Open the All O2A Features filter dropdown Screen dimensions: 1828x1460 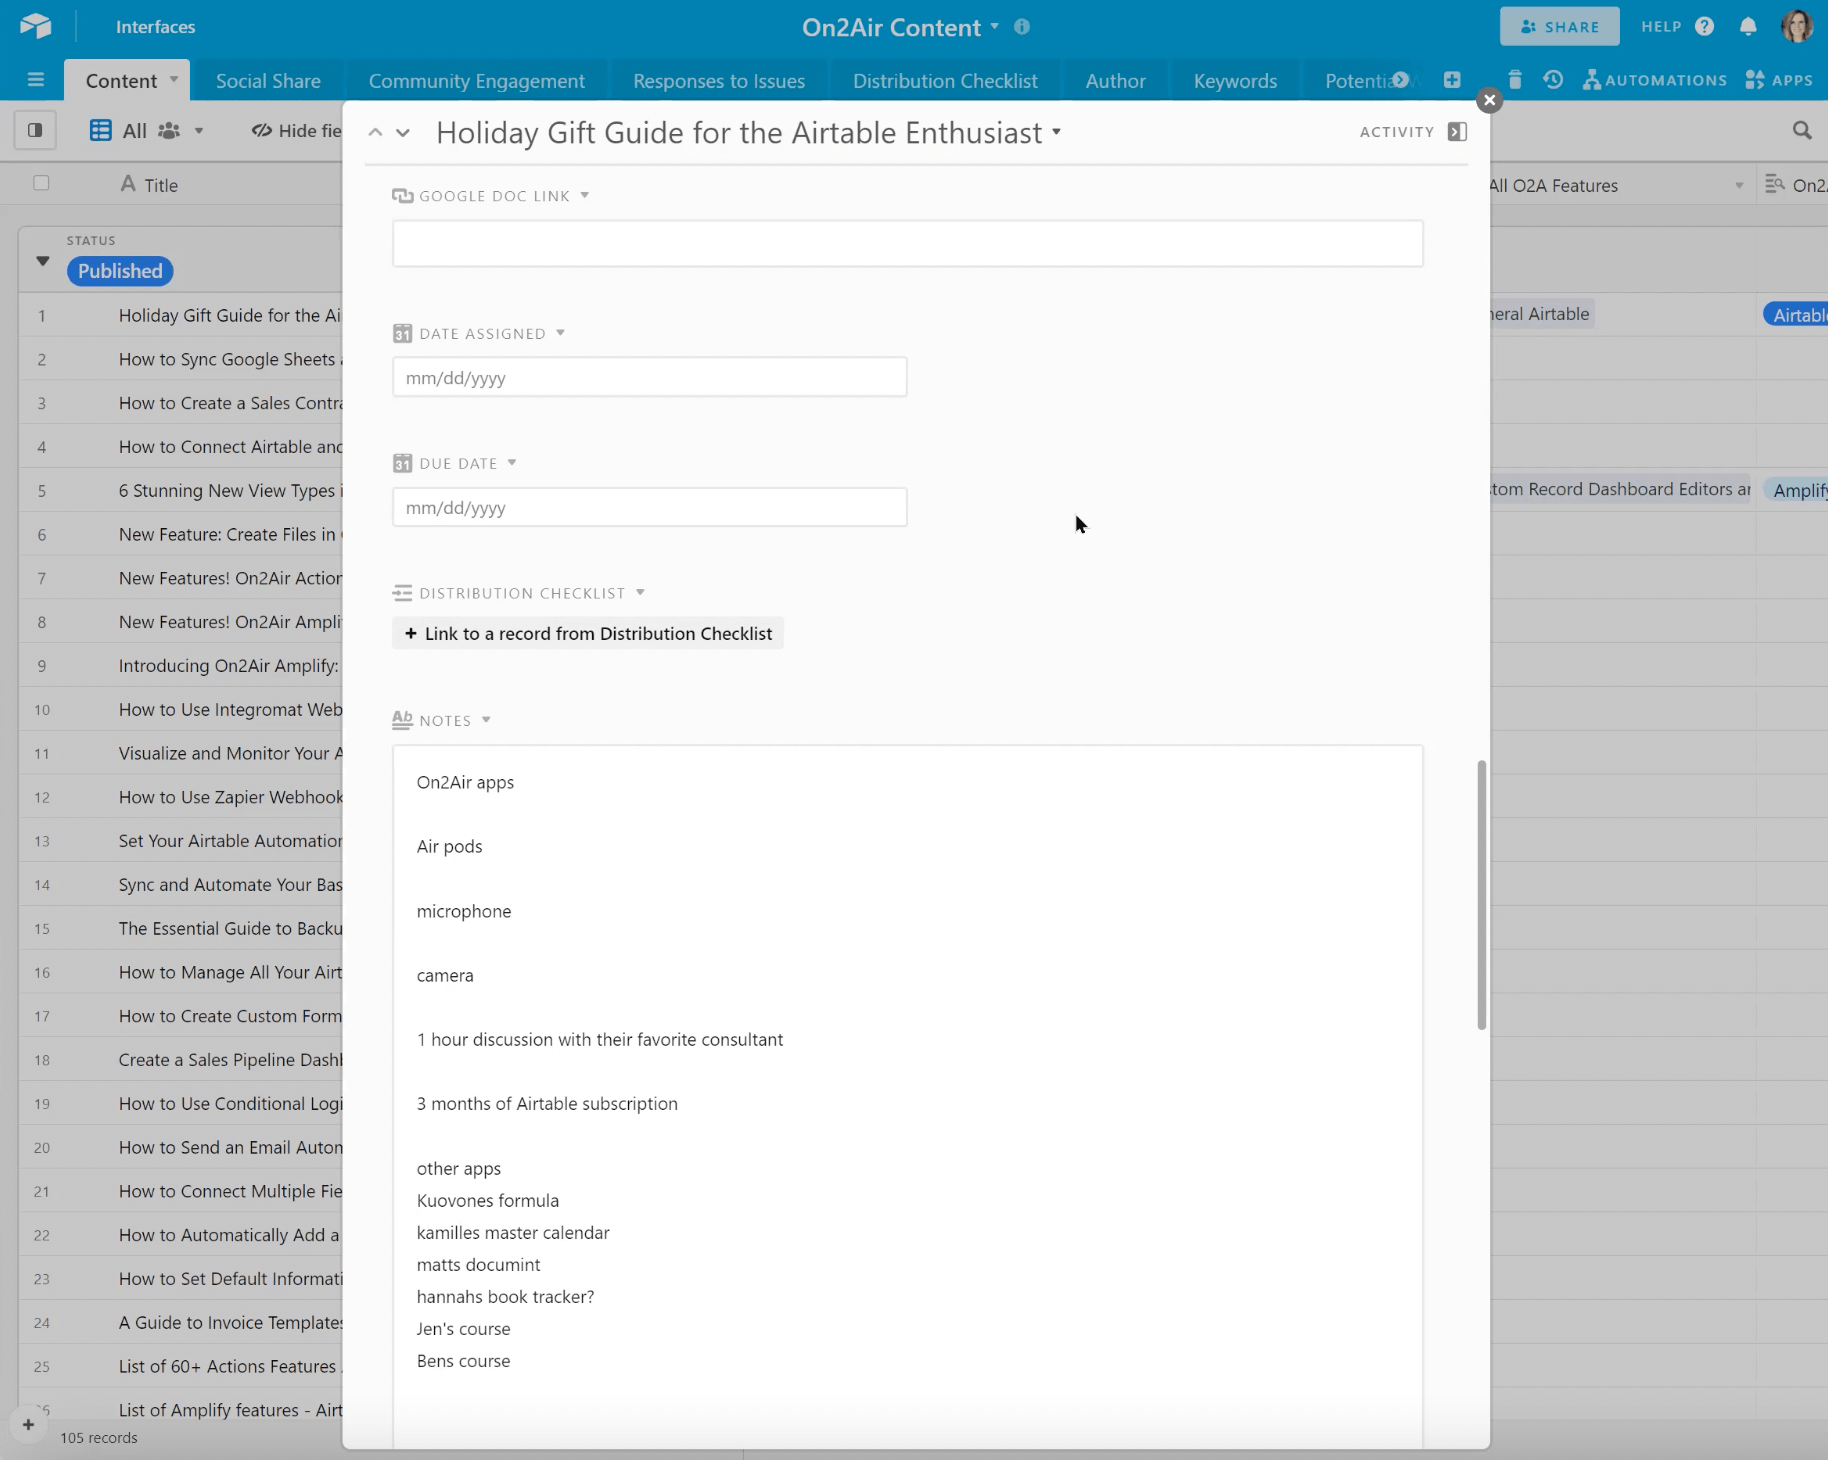[1739, 185]
